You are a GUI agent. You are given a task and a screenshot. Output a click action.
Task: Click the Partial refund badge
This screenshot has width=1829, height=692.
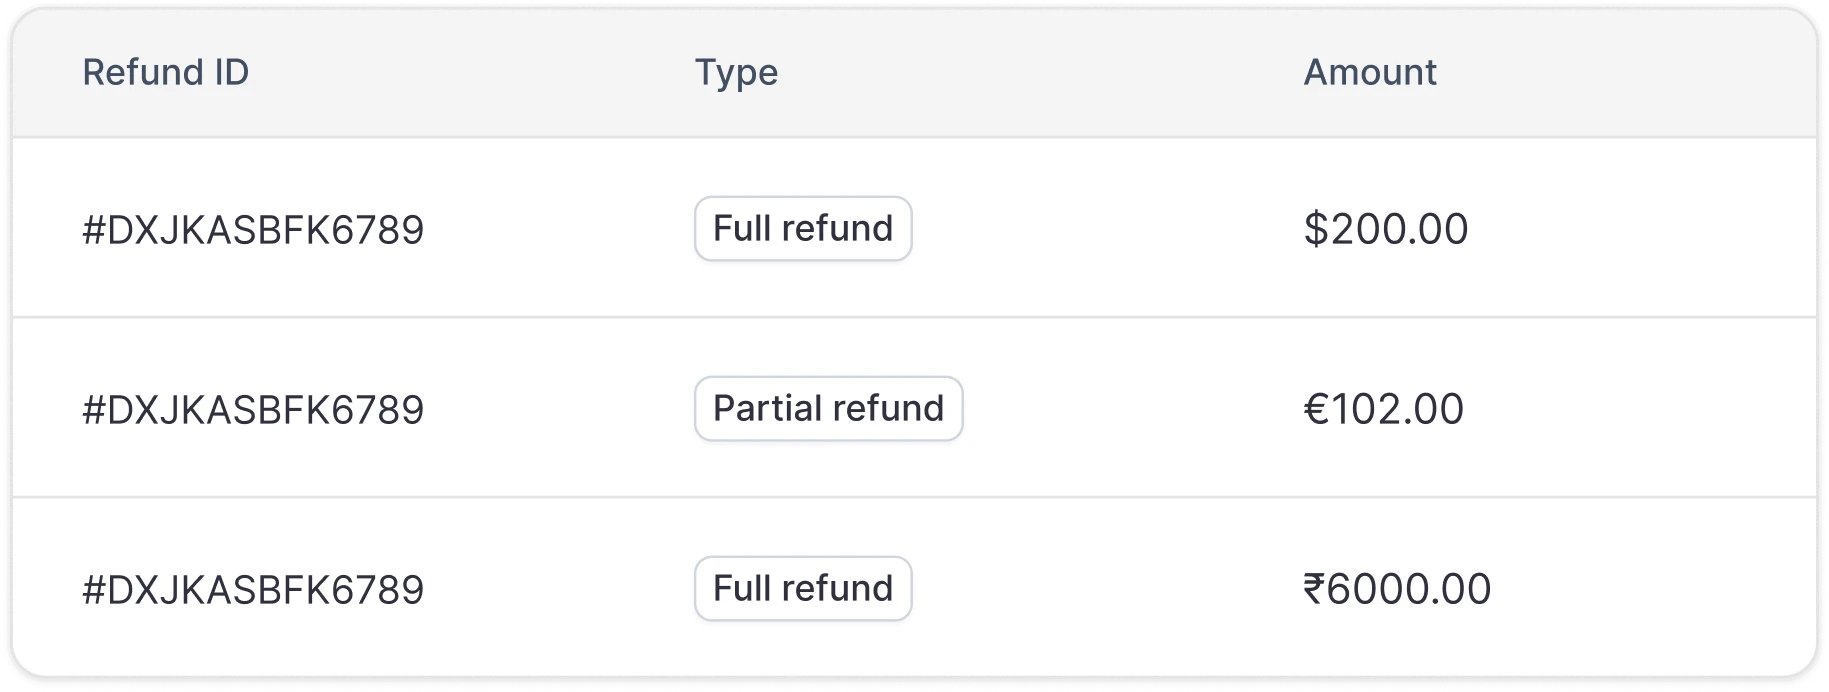coord(828,408)
